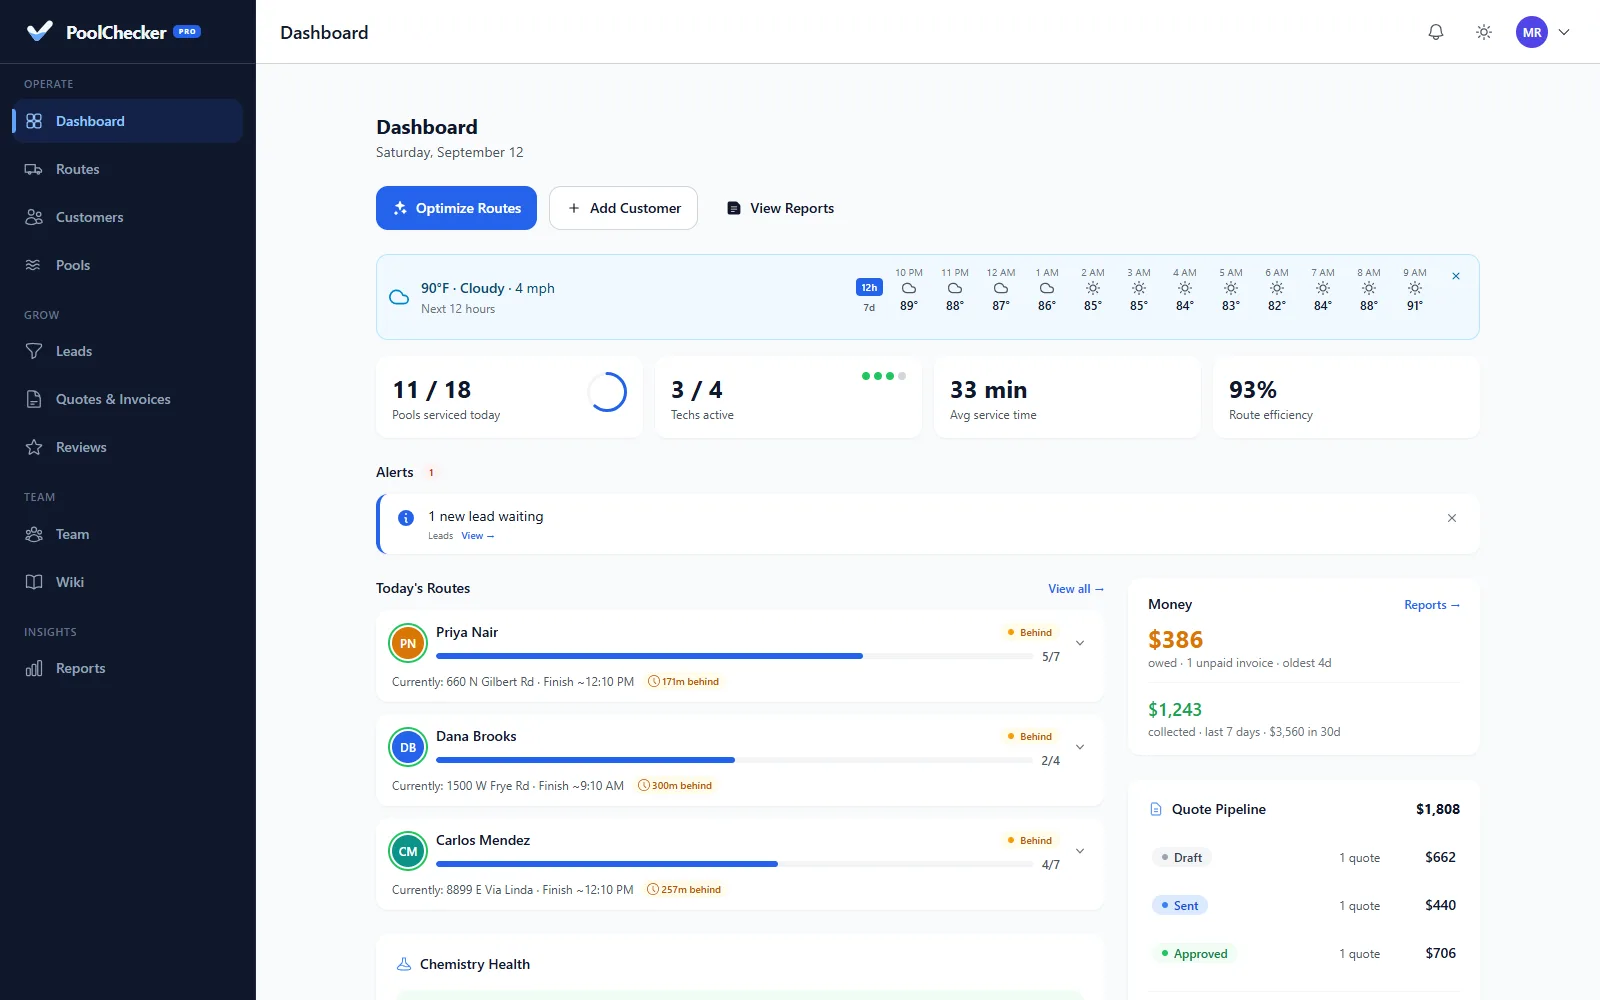
Task: Click the Sent quote status badge
Action: coord(1180,905)
